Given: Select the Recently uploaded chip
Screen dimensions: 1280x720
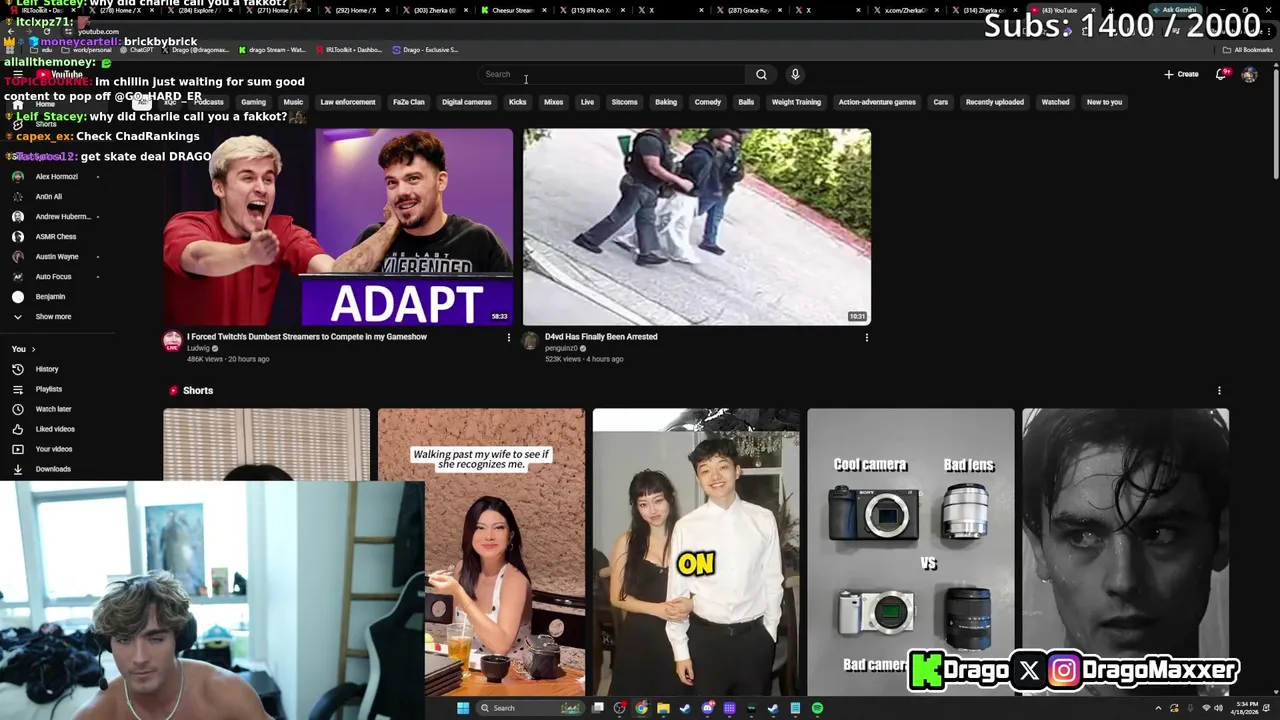Looking at the screenshot, I should click(995, 102).
